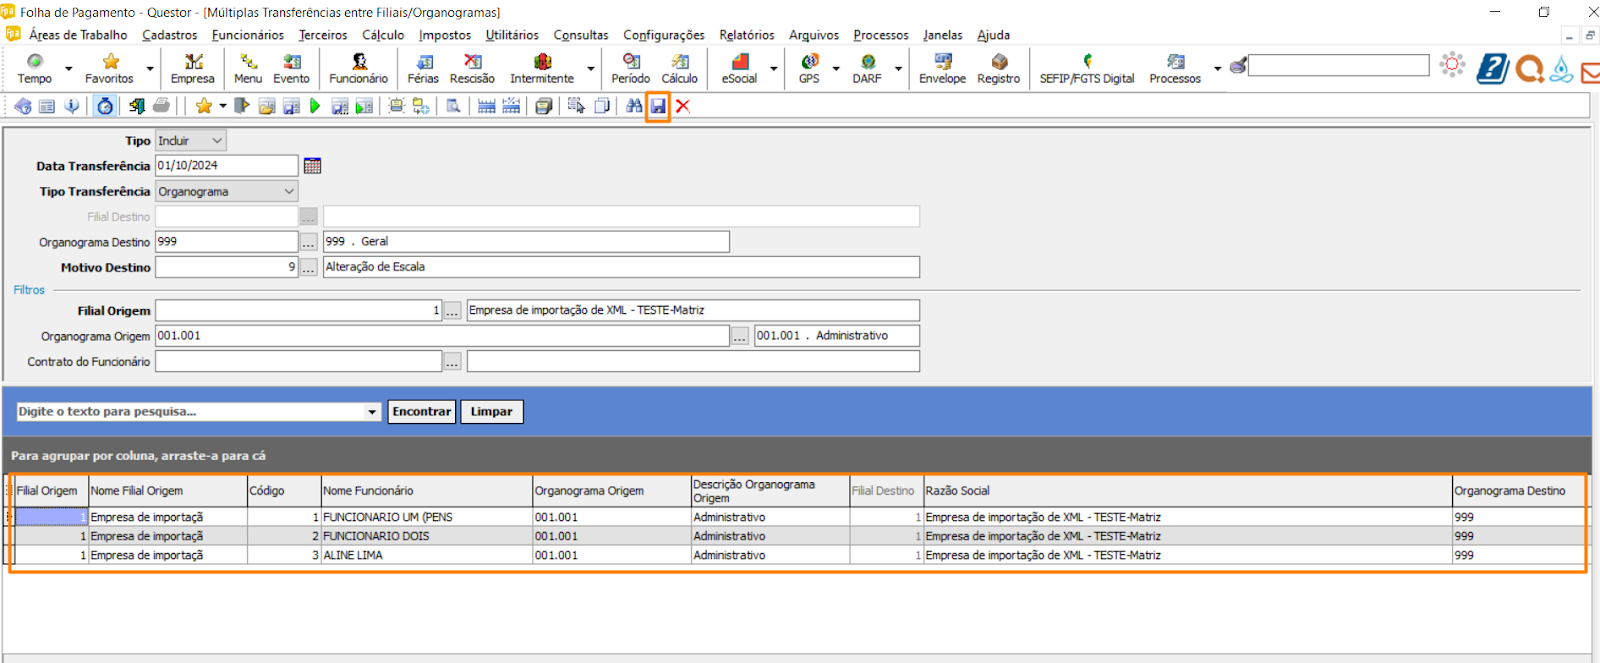Expand the Tempo dropdown arrow

tap(69, 69)
